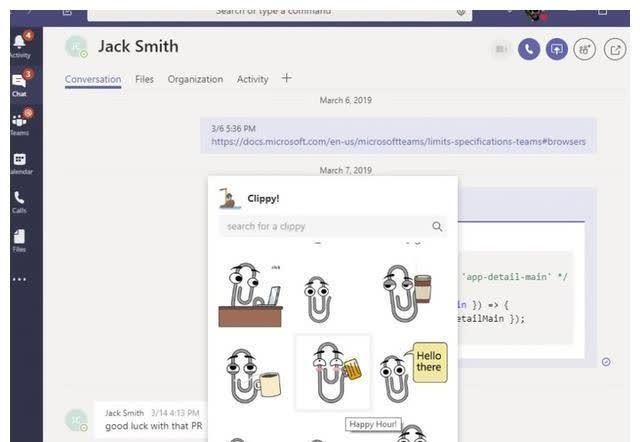
Task: Click the Clippy! panel heading
Action: (x=263, y=198)
